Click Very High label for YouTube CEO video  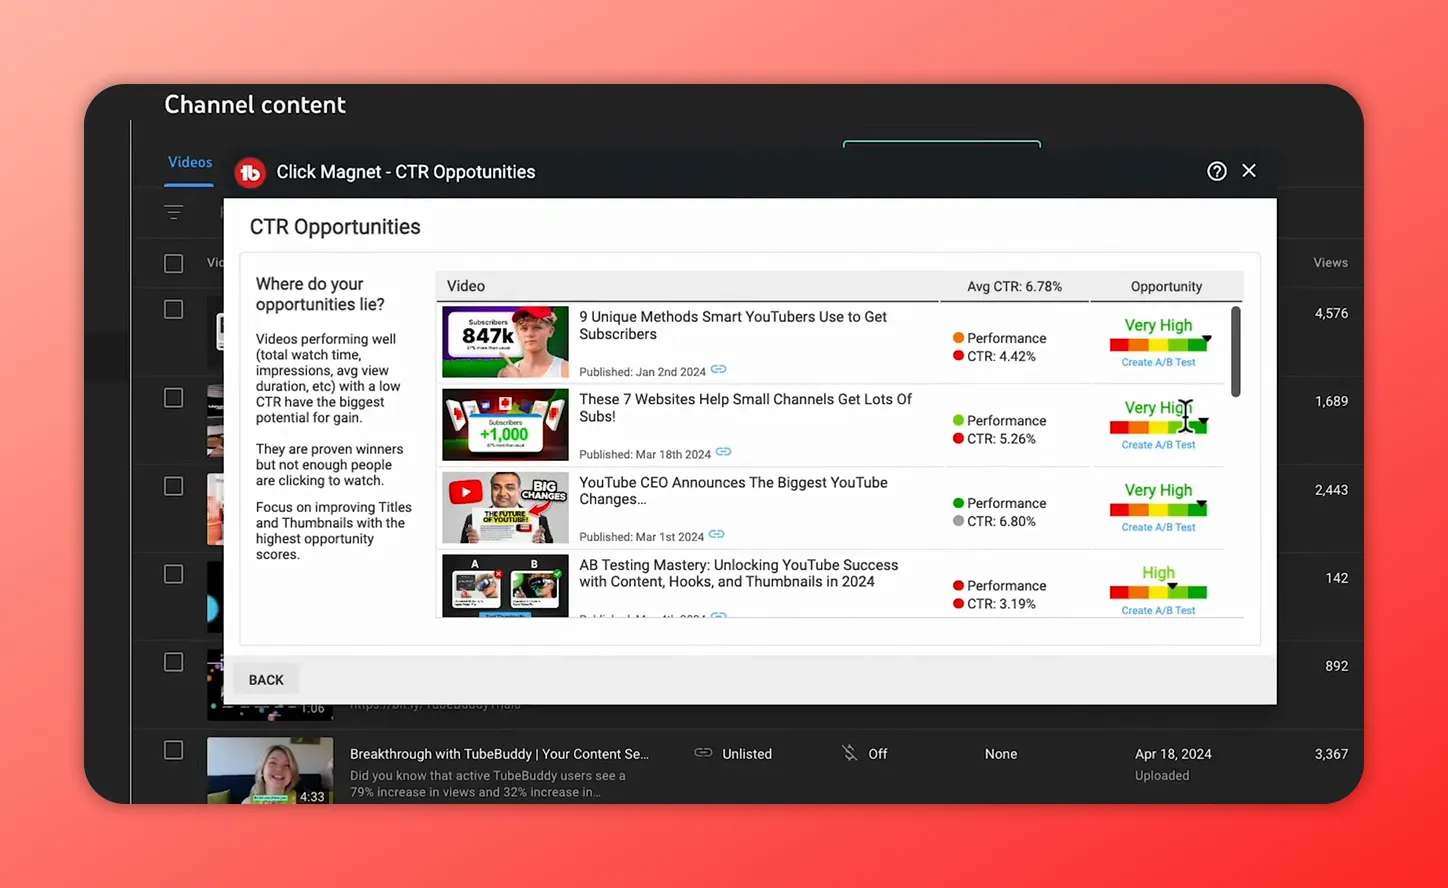pyautogui.click(x=1158, y=490)
